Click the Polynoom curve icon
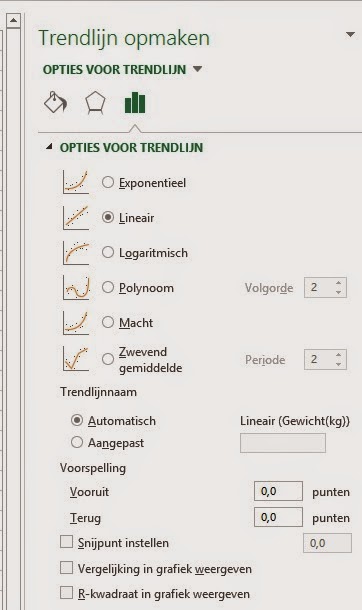Screen dimensions: 362x610 tap(76, 287)
